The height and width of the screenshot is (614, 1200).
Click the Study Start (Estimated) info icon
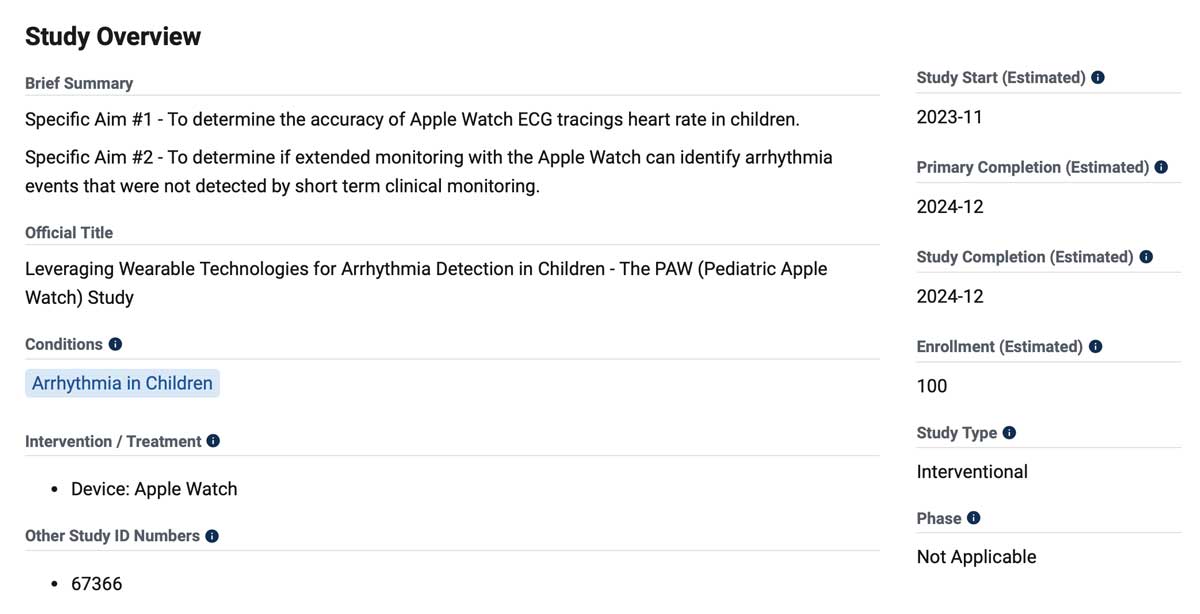pyautogui.click(x=1097, y=76)
